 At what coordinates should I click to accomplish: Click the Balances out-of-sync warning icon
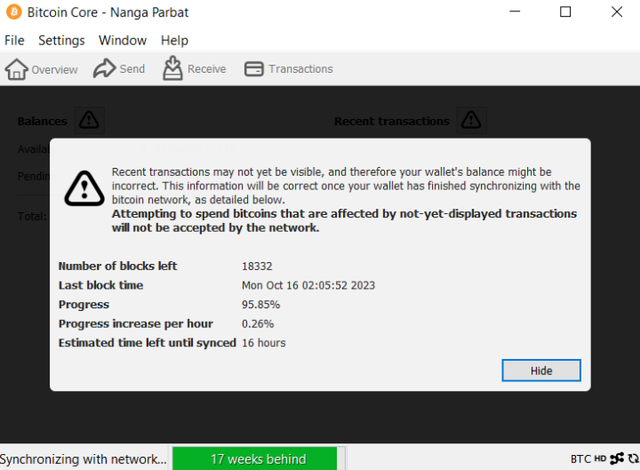click(x=89, y=120)
